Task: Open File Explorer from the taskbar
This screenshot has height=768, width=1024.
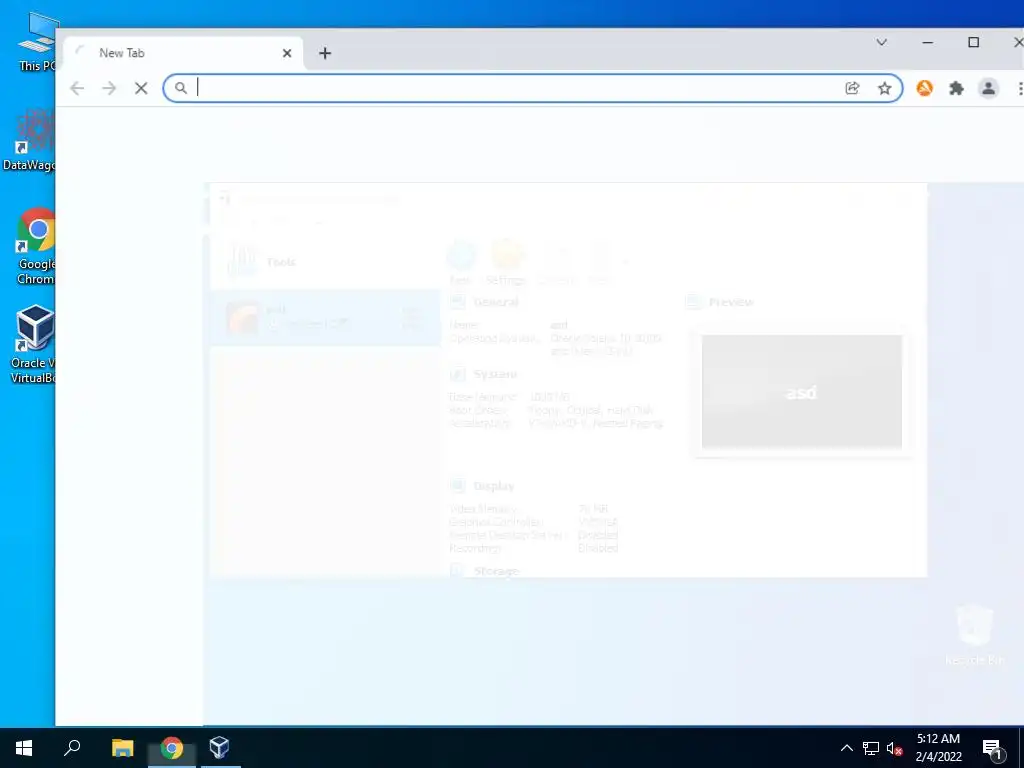Action: tap(122, 748)
